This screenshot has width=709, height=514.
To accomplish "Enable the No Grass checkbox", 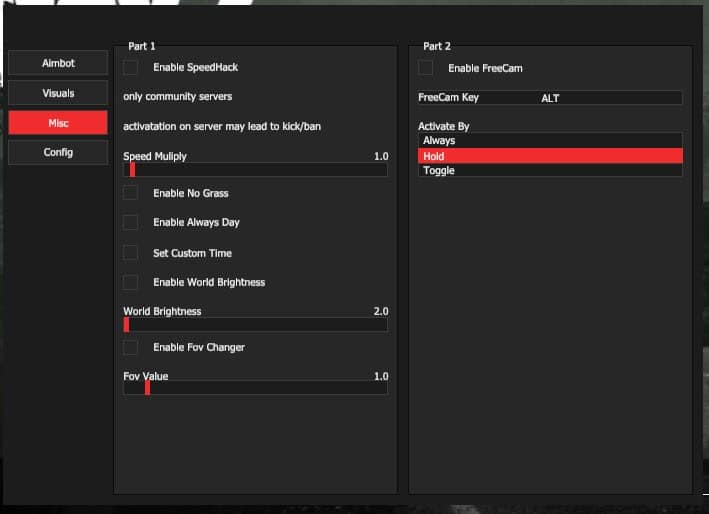I will (x=131, y=193).
